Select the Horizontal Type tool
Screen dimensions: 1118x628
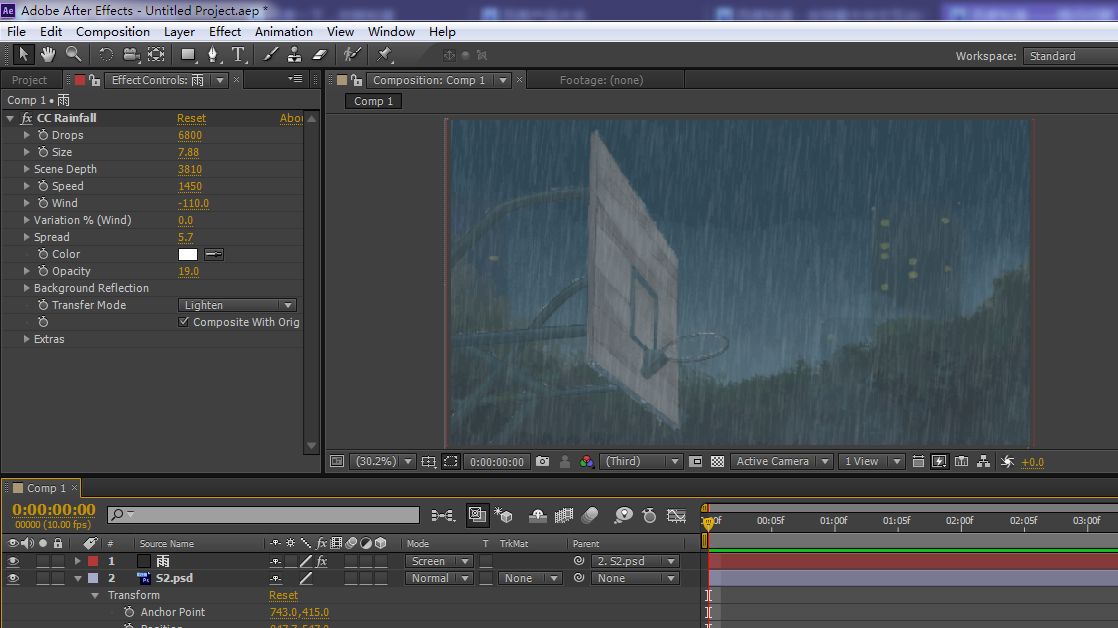[x=238, y=55]
